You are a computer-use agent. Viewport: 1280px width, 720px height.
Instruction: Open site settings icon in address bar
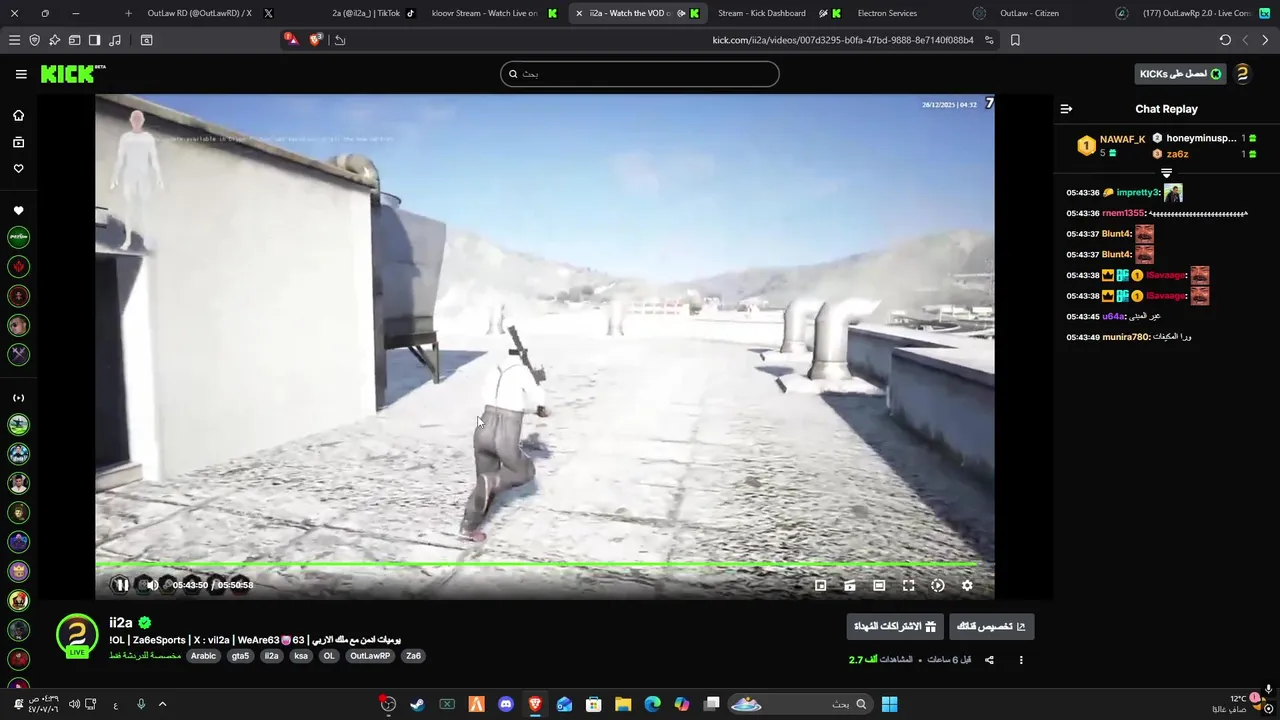[x=989, y=40]
